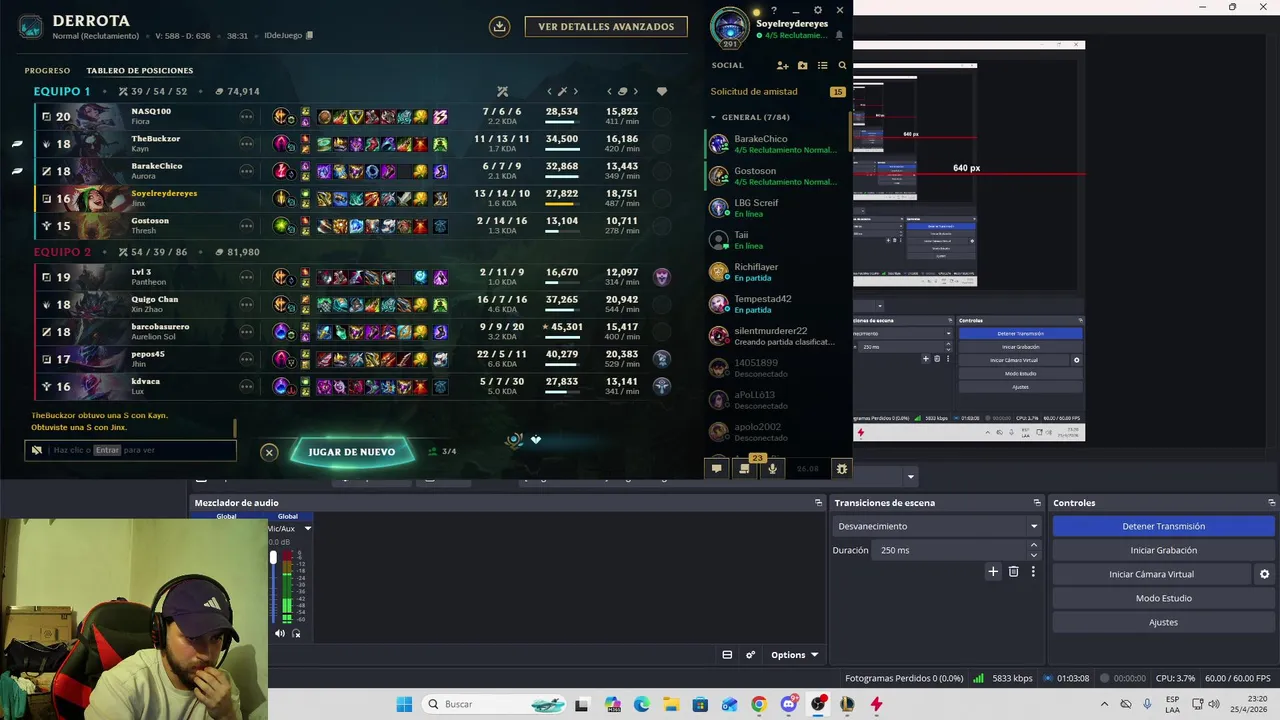Select friend Tempestad42 in social list
The height and width of the screenshot is (720, 1280).
coord(778,304)
